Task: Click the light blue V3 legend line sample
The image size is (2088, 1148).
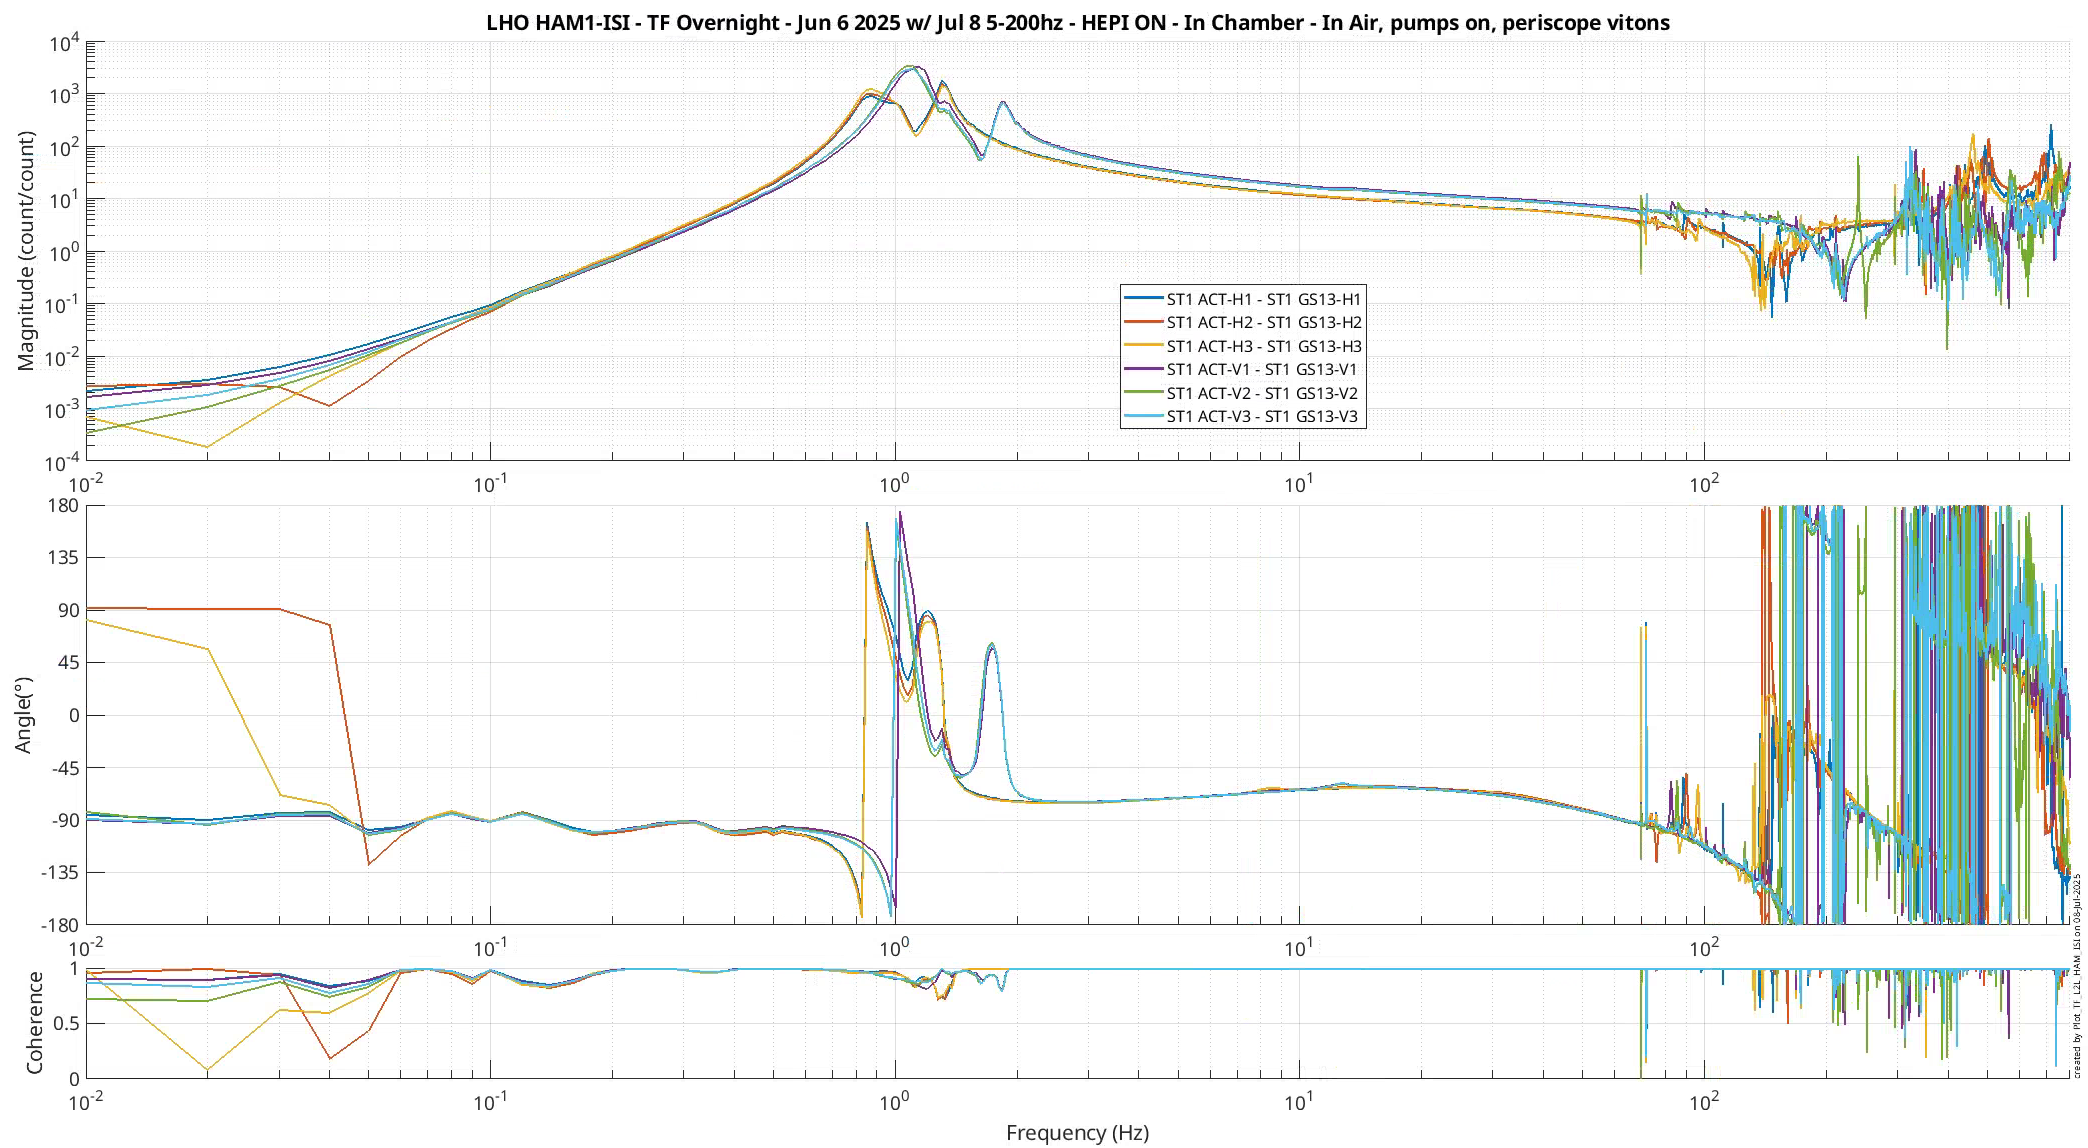Action: [1143, 416]
